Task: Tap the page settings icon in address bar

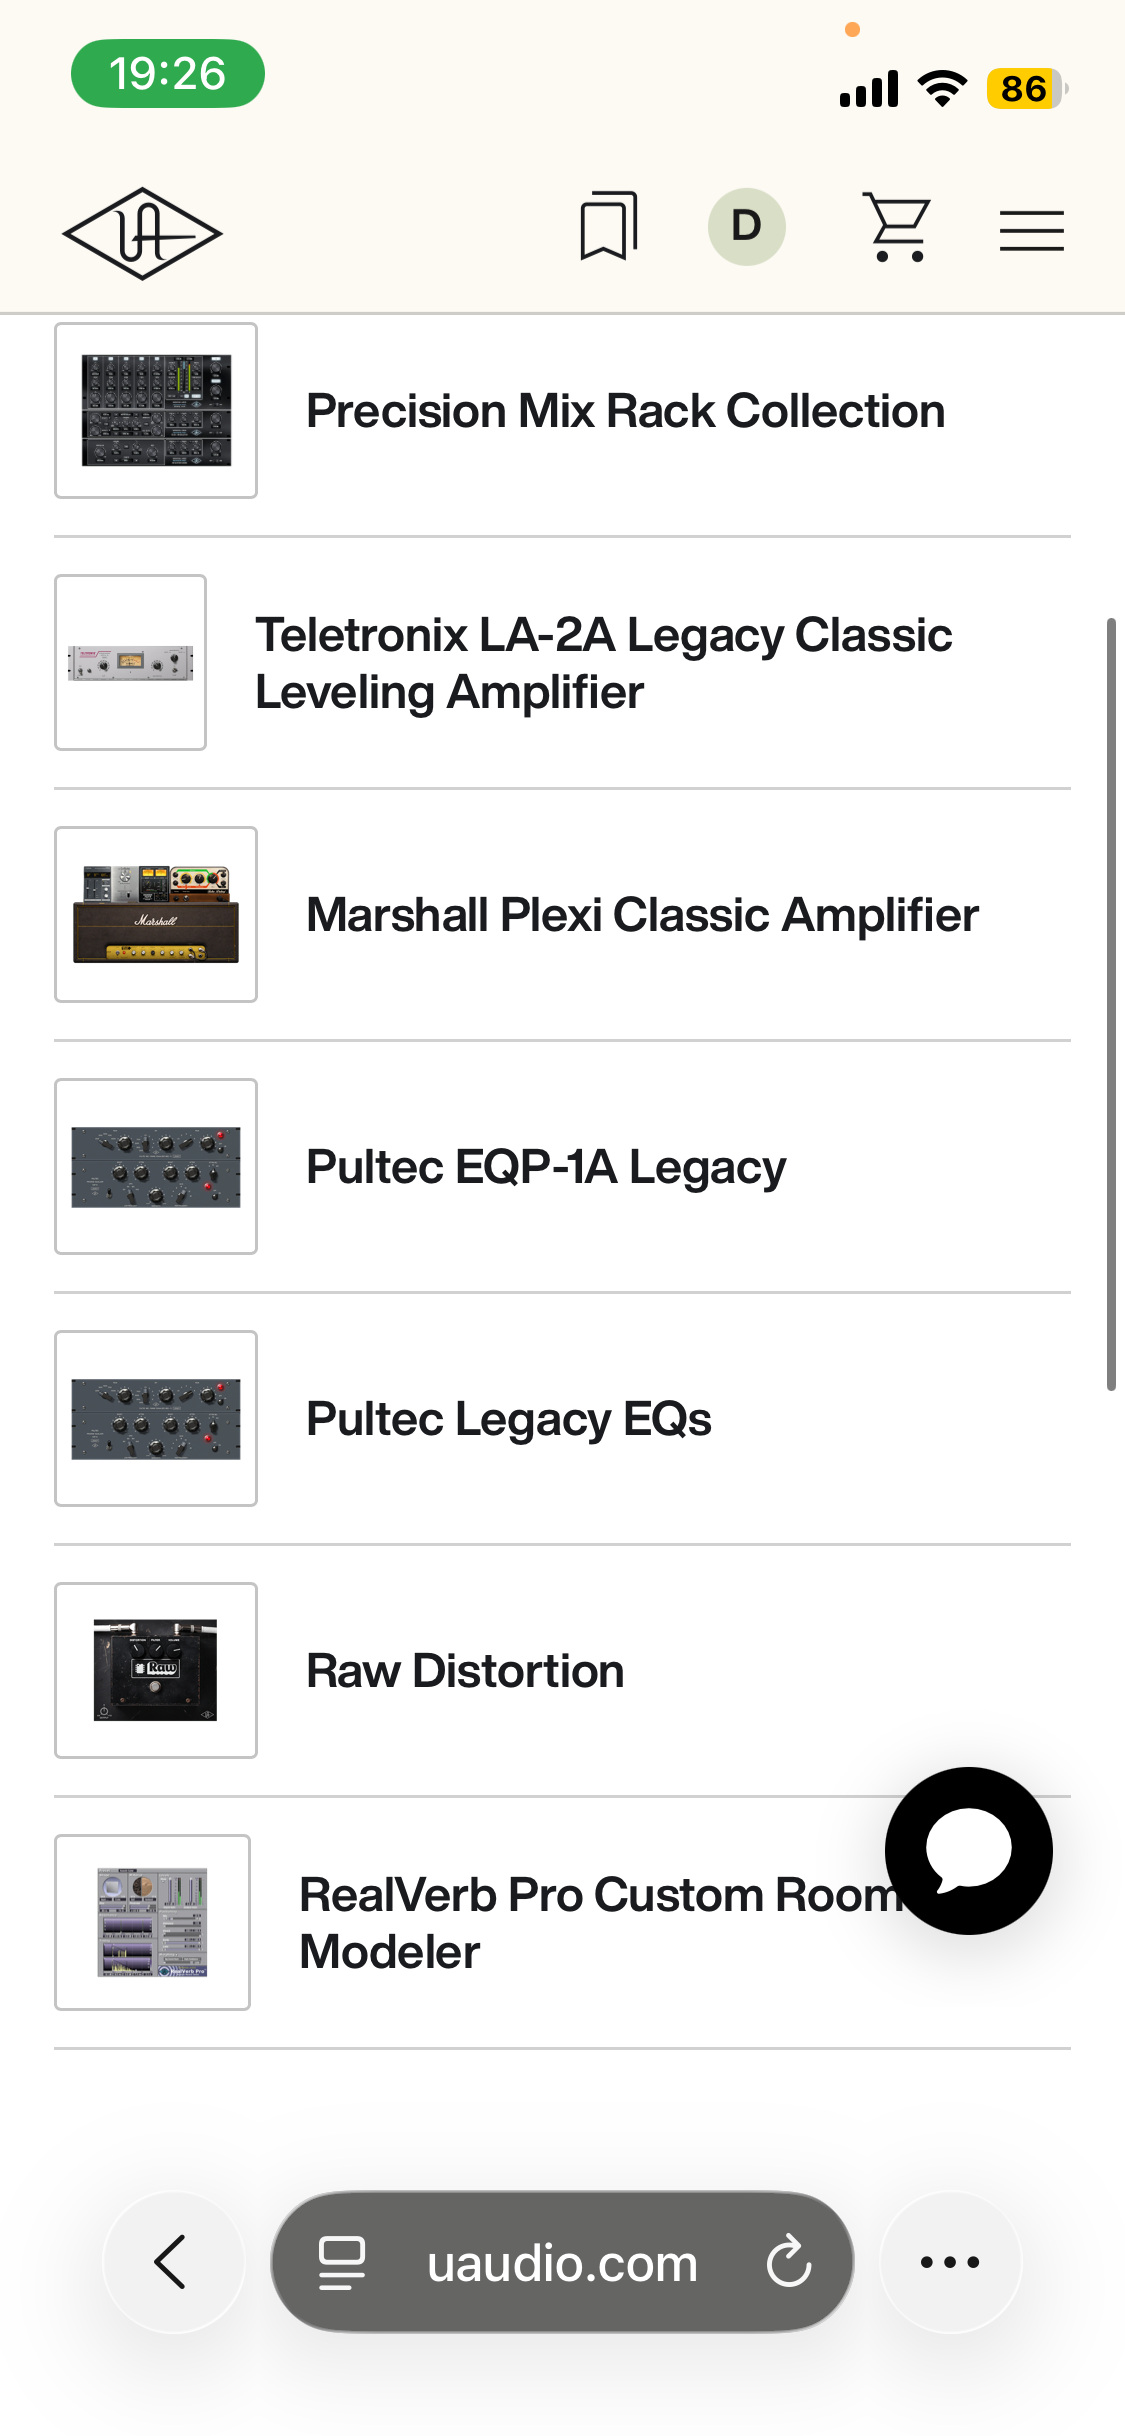Action: (x=342, y=2263)
